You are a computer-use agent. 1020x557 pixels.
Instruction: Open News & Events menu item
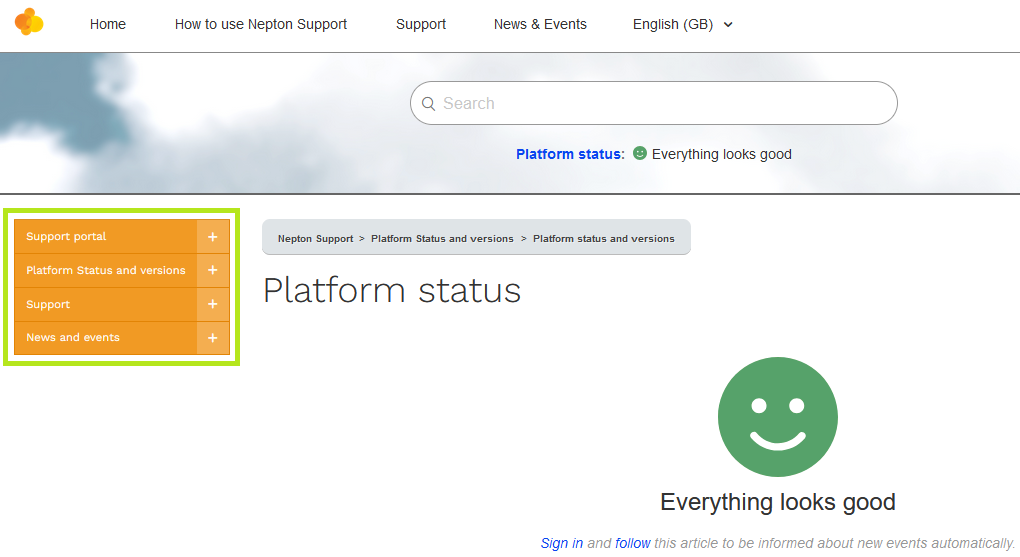click(540, 25)
